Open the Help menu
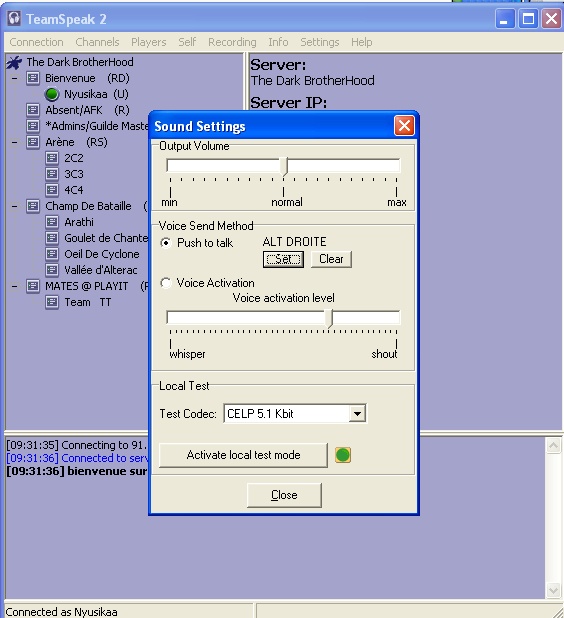 (362, 42)
